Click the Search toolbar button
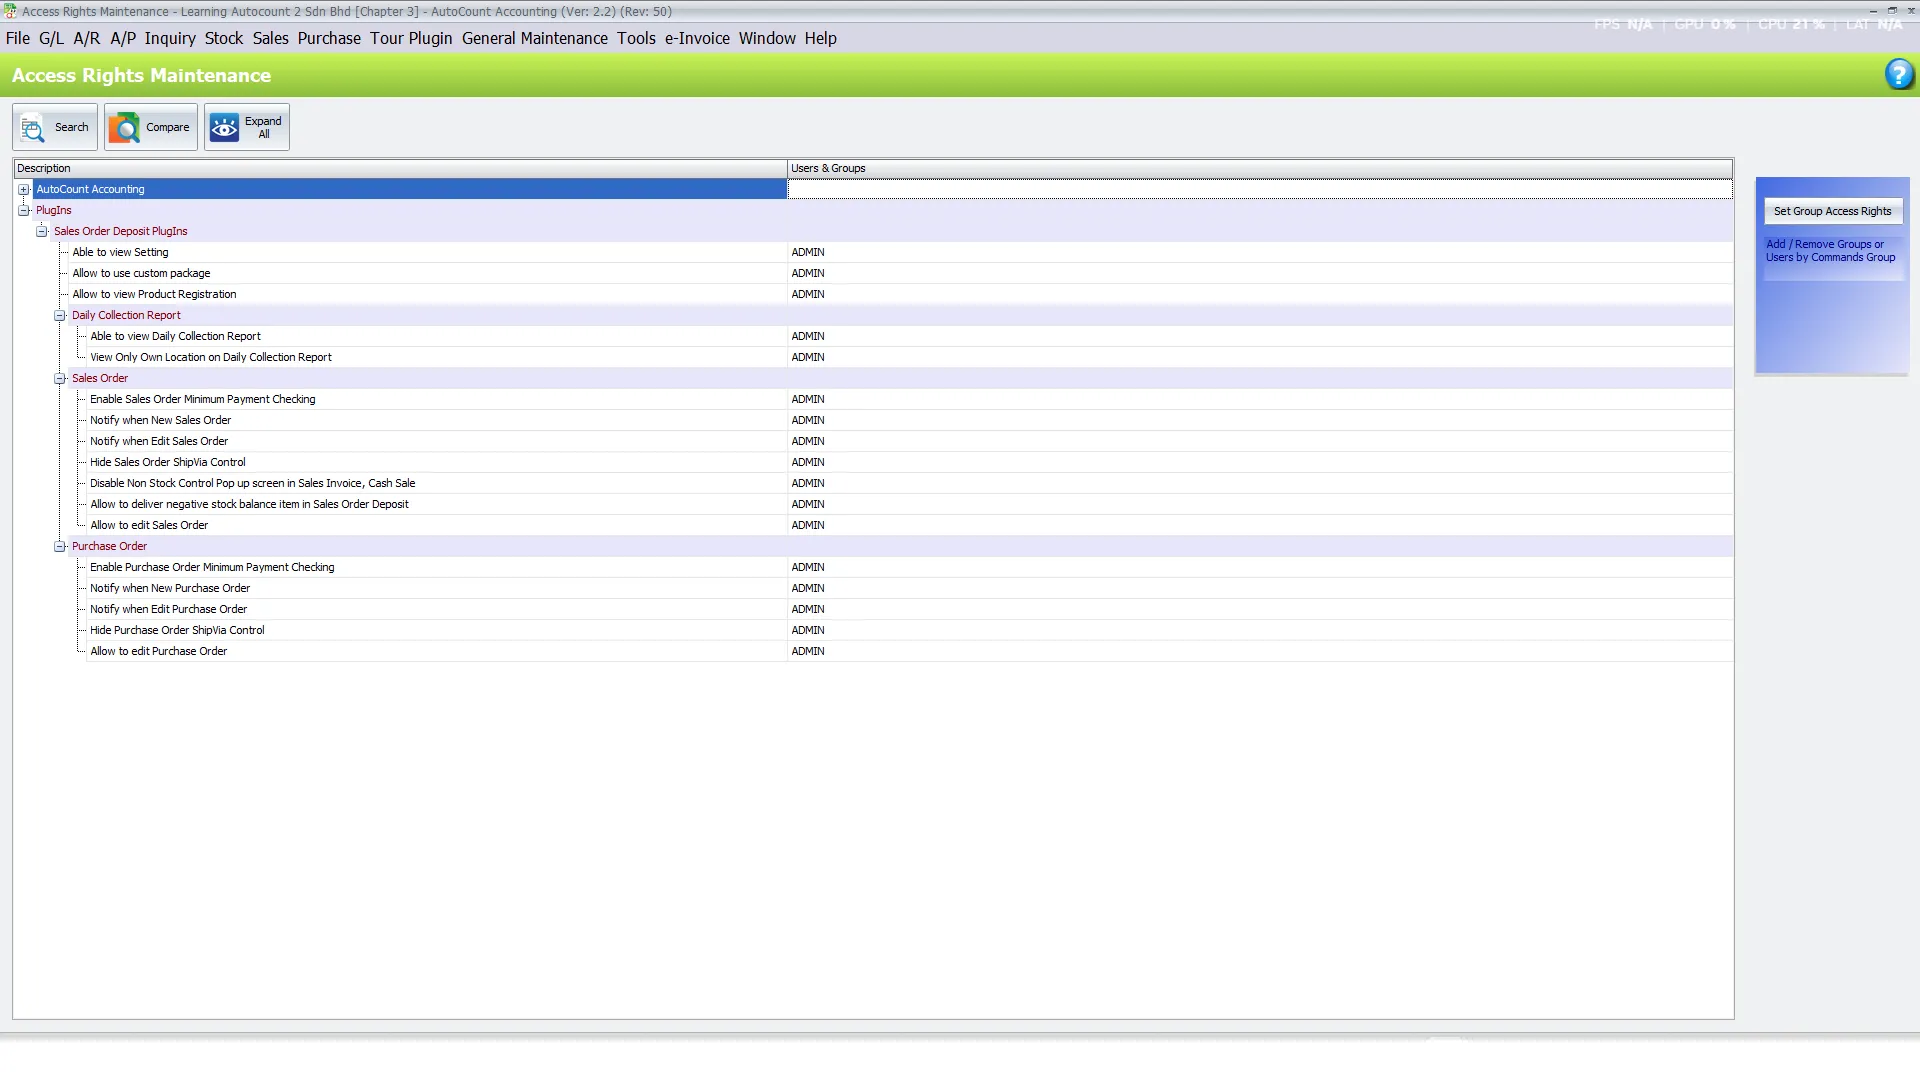Viewport: 1920px width, 1080px height. [55, 127]
